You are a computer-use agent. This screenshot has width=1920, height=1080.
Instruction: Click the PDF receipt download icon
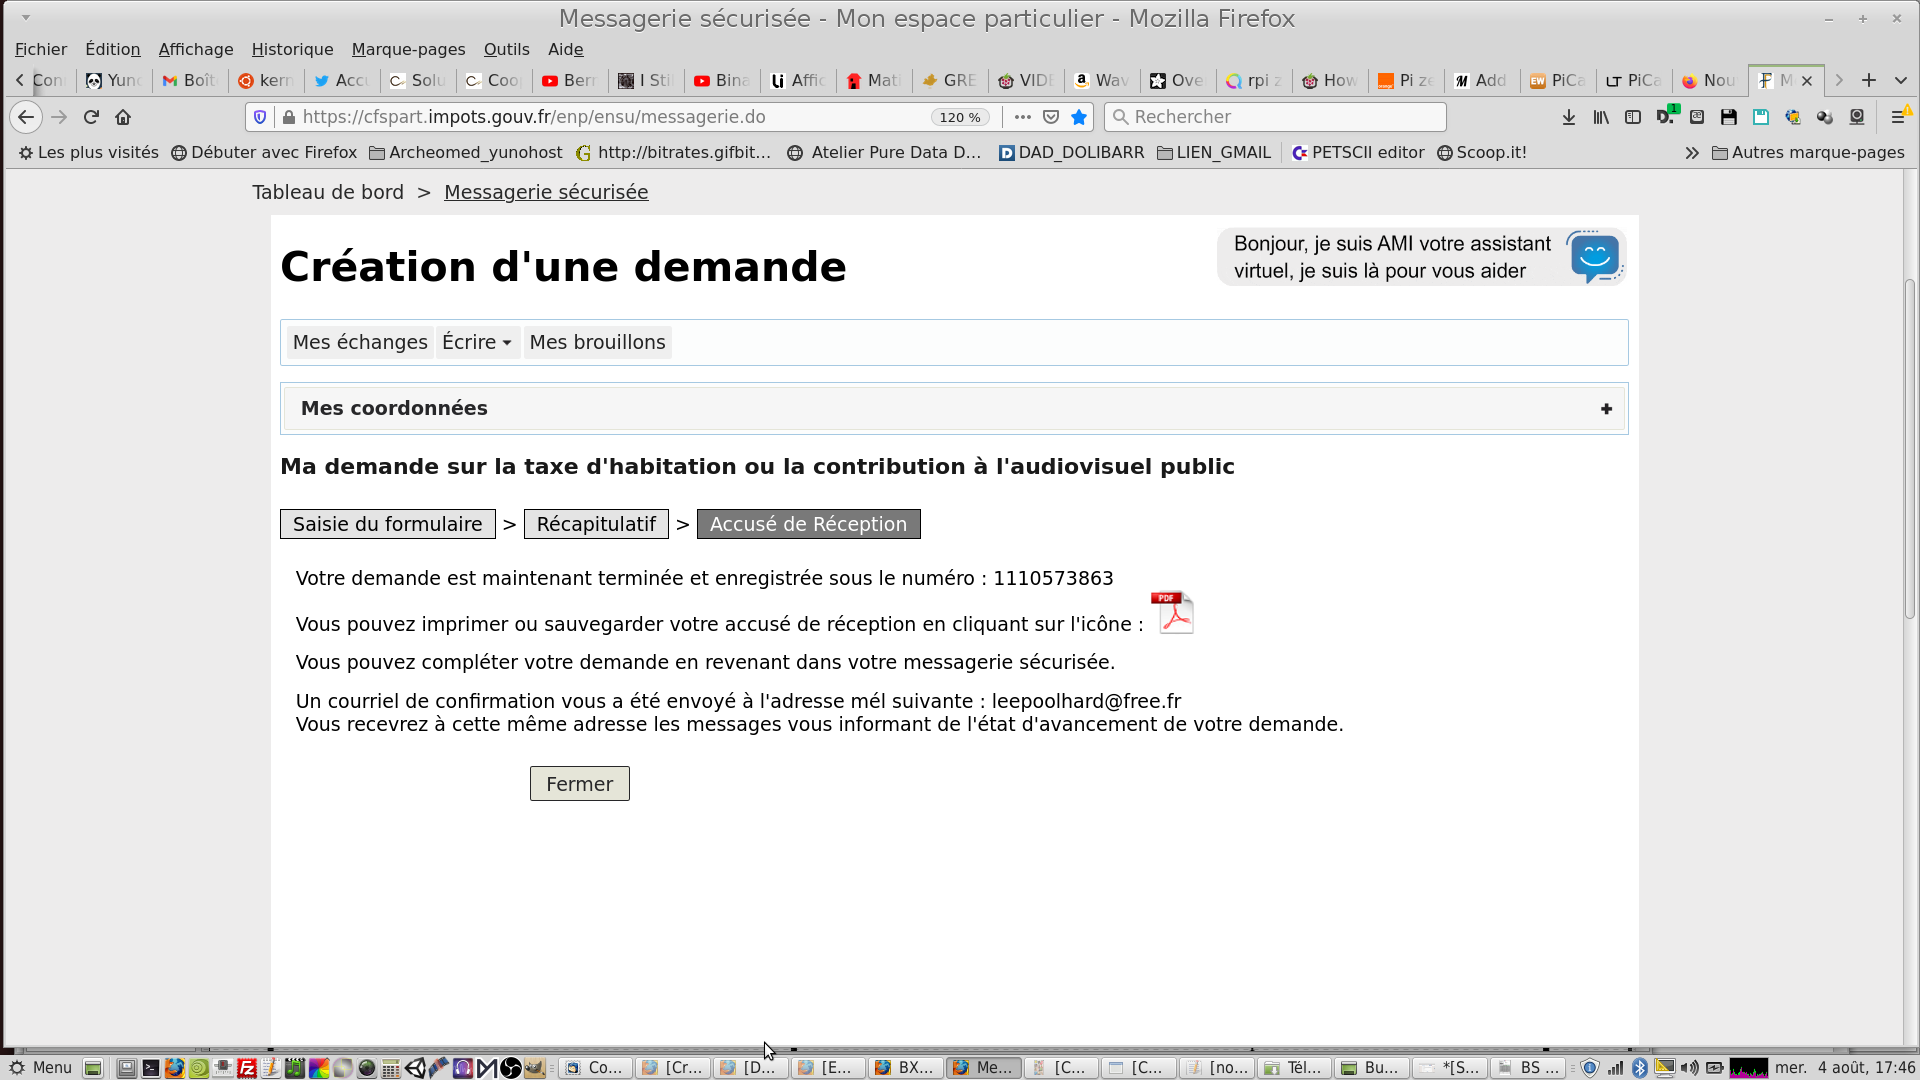tap(1173, 613)
